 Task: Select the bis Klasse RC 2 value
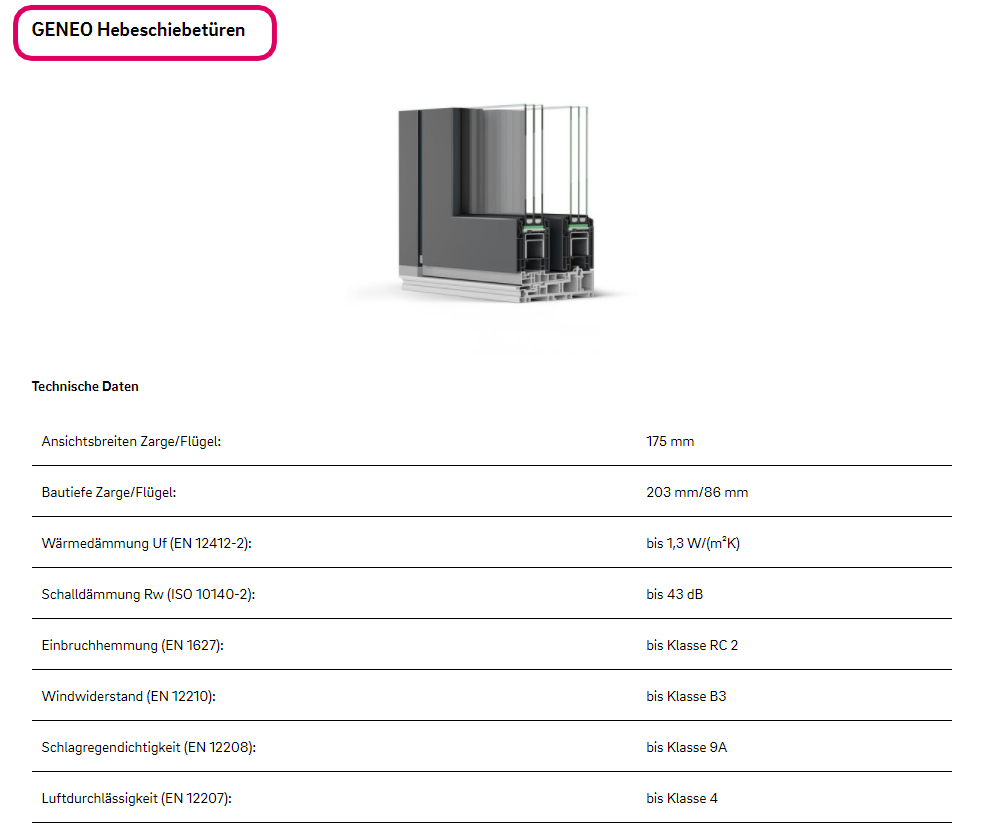(x=692, y=645)
